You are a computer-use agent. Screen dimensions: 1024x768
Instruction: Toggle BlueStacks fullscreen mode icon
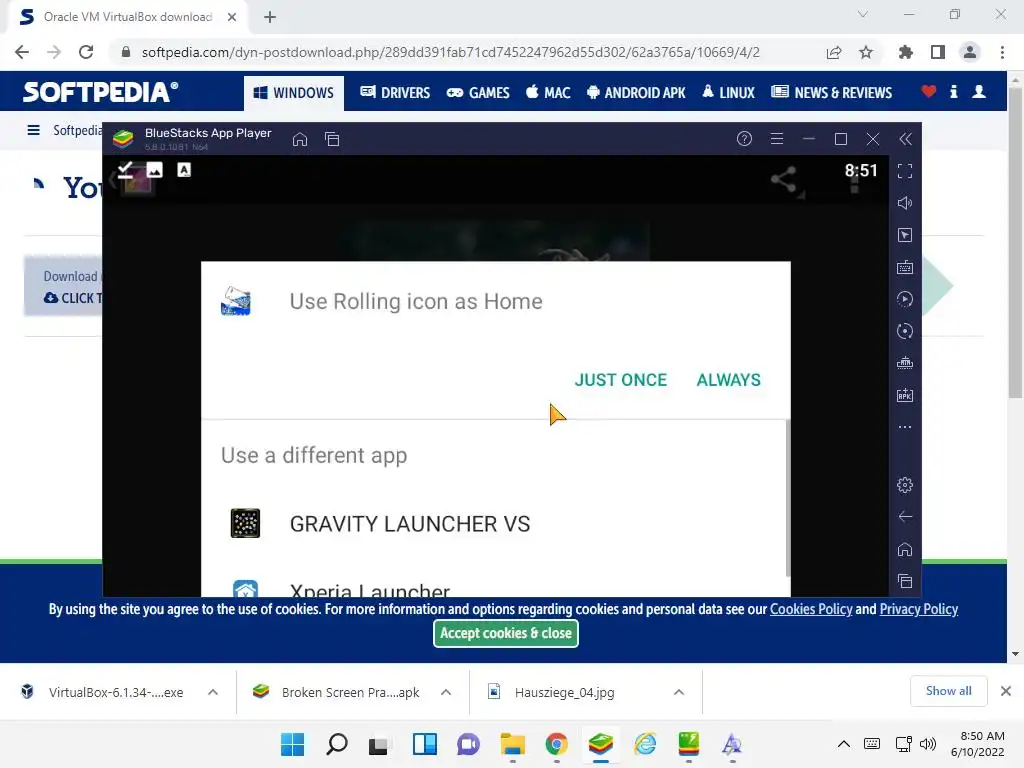pyautogui.click(x=904, y=171)
